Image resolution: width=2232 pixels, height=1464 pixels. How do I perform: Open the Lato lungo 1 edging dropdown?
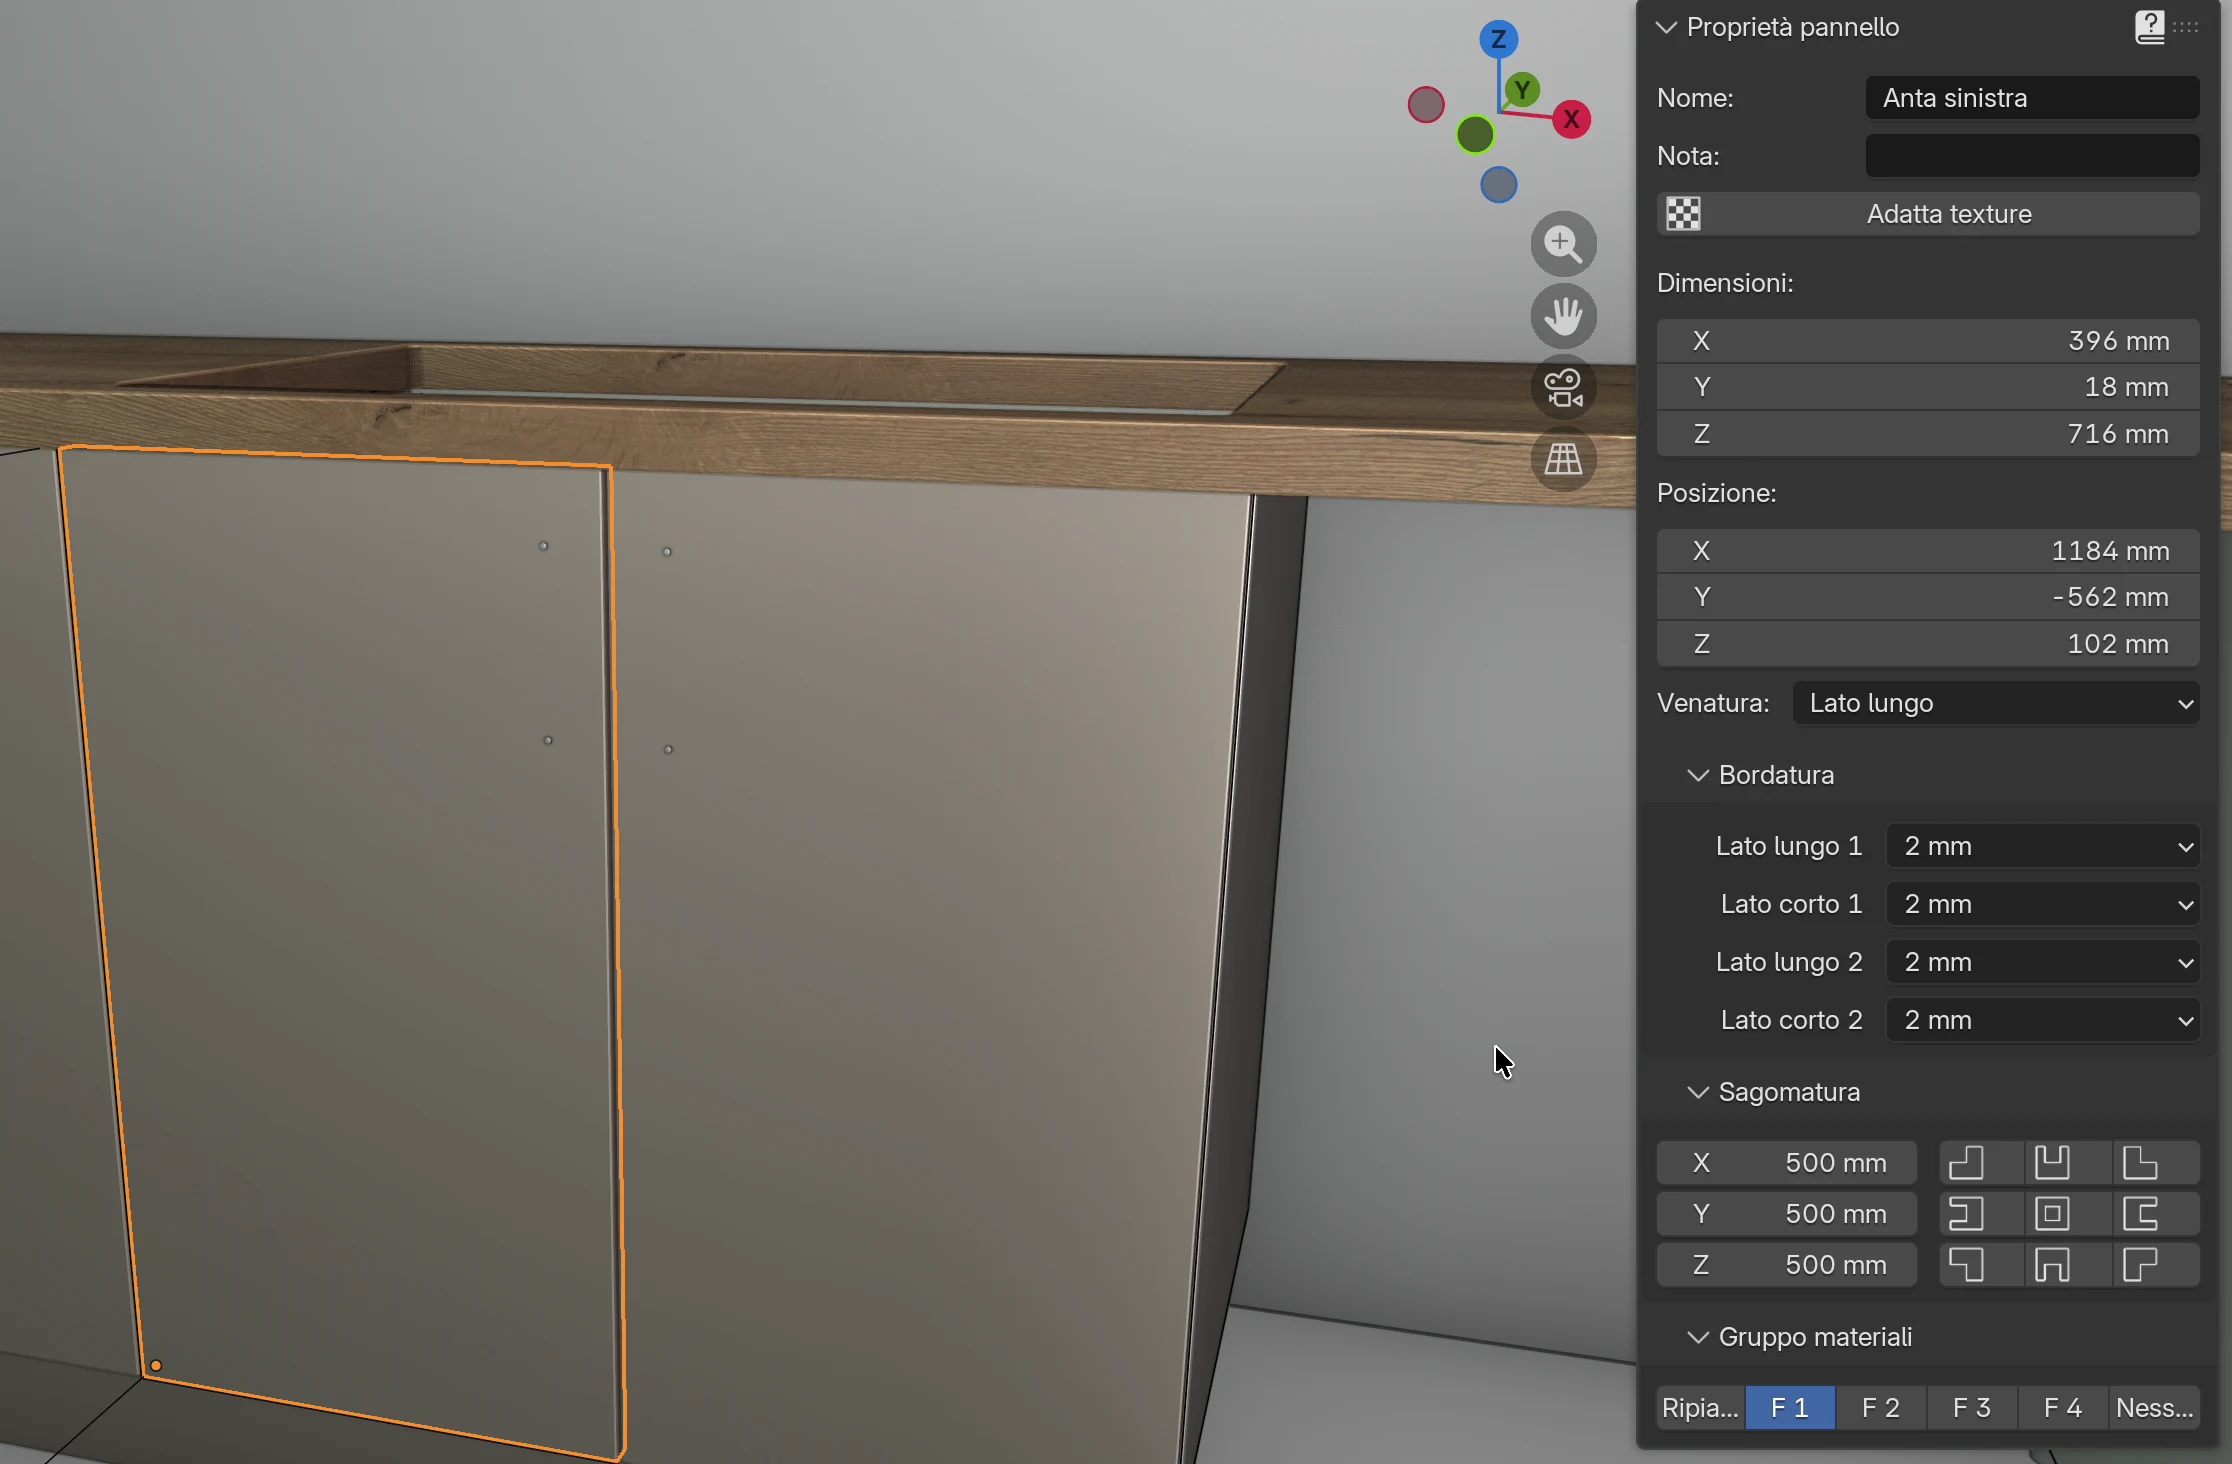pos(2043,846)
